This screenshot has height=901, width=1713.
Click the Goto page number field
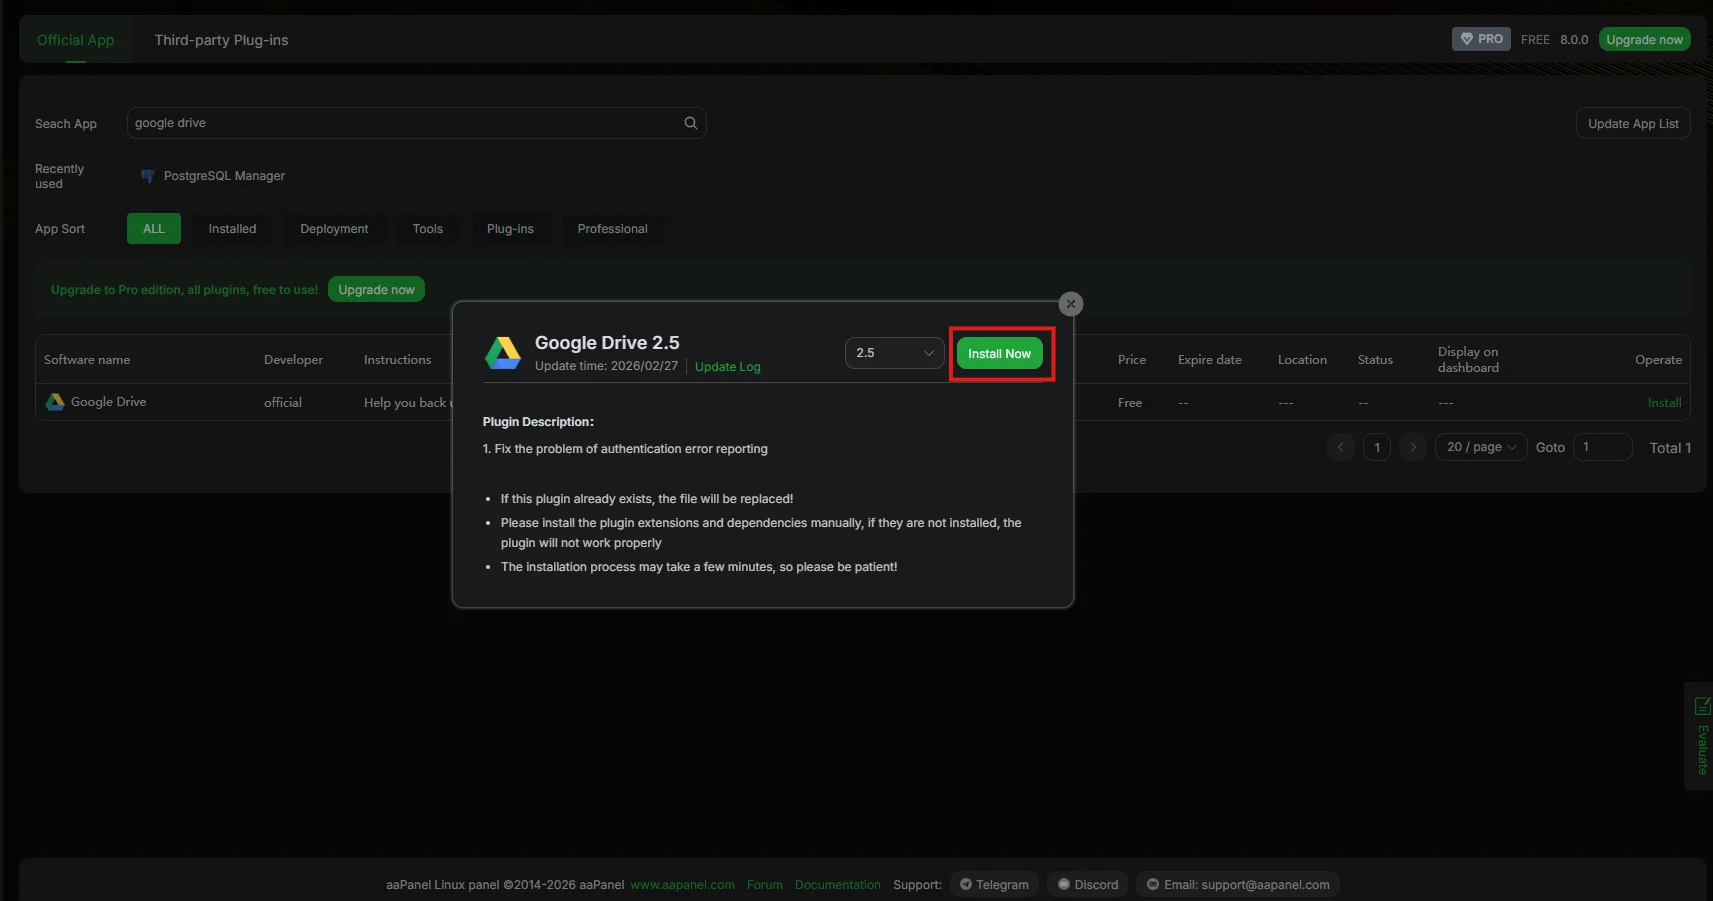[x=1601, y=447]
